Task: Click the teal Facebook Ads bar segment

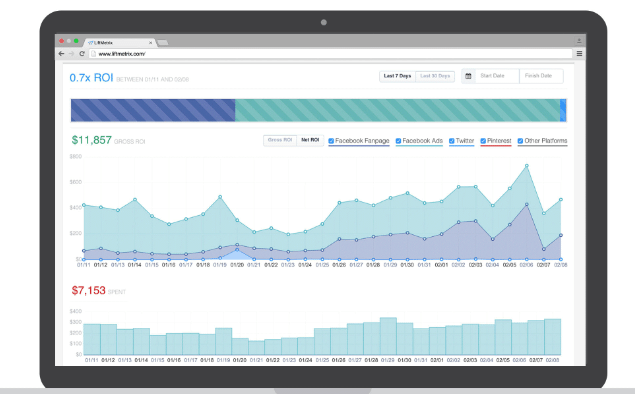Action: pyautogui.click(x=397, y=110)
